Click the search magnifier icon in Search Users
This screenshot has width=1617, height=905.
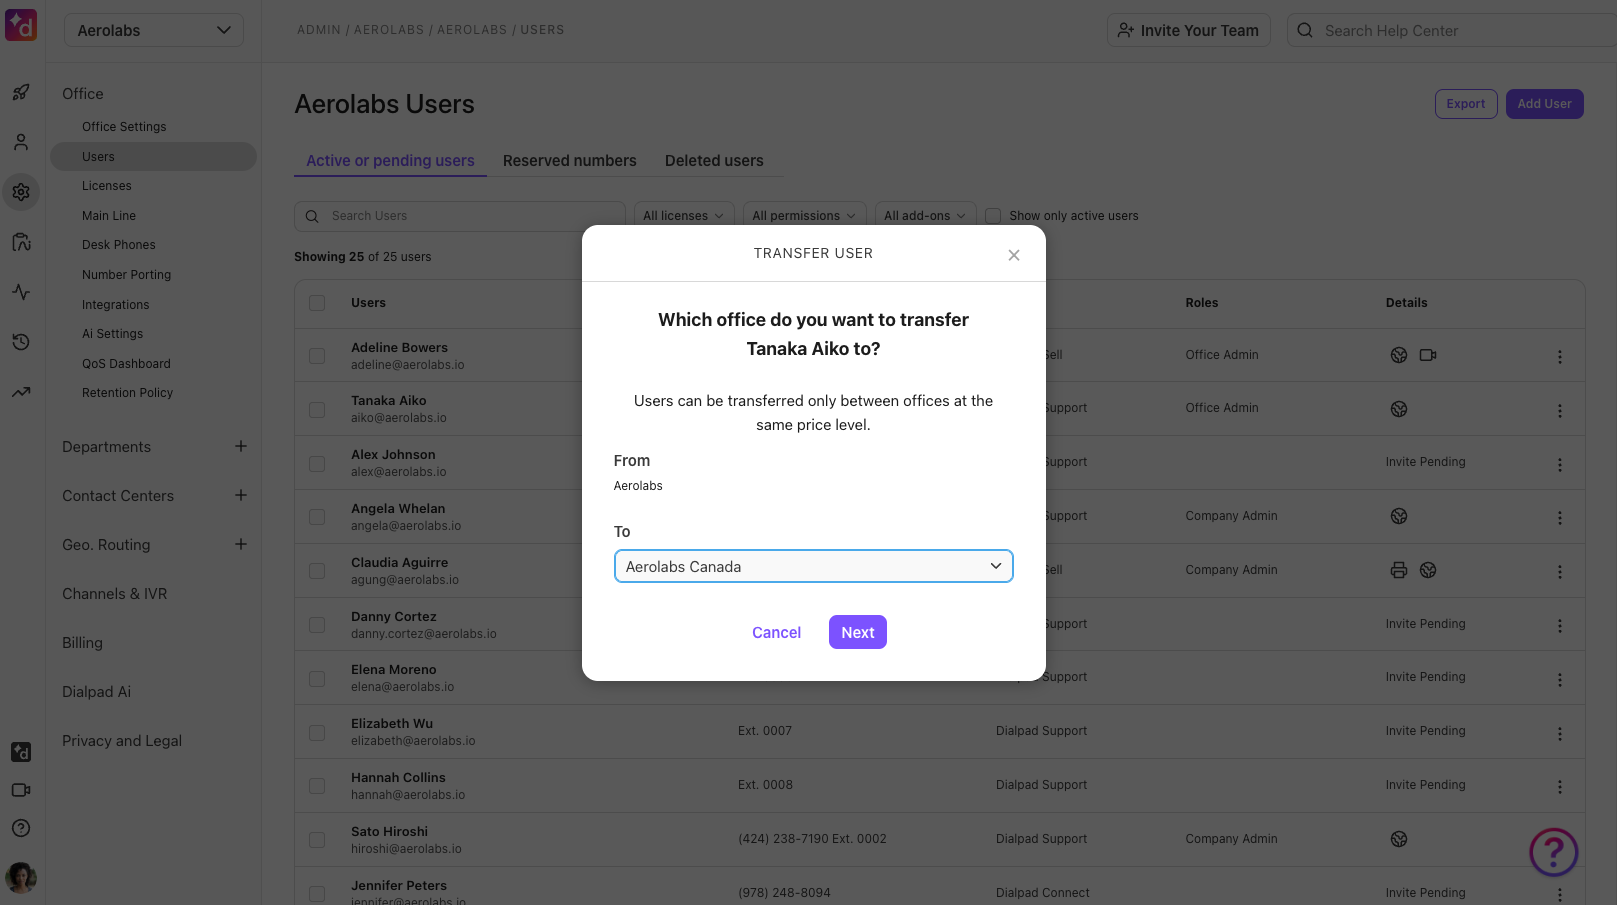[x=312, y=216]
